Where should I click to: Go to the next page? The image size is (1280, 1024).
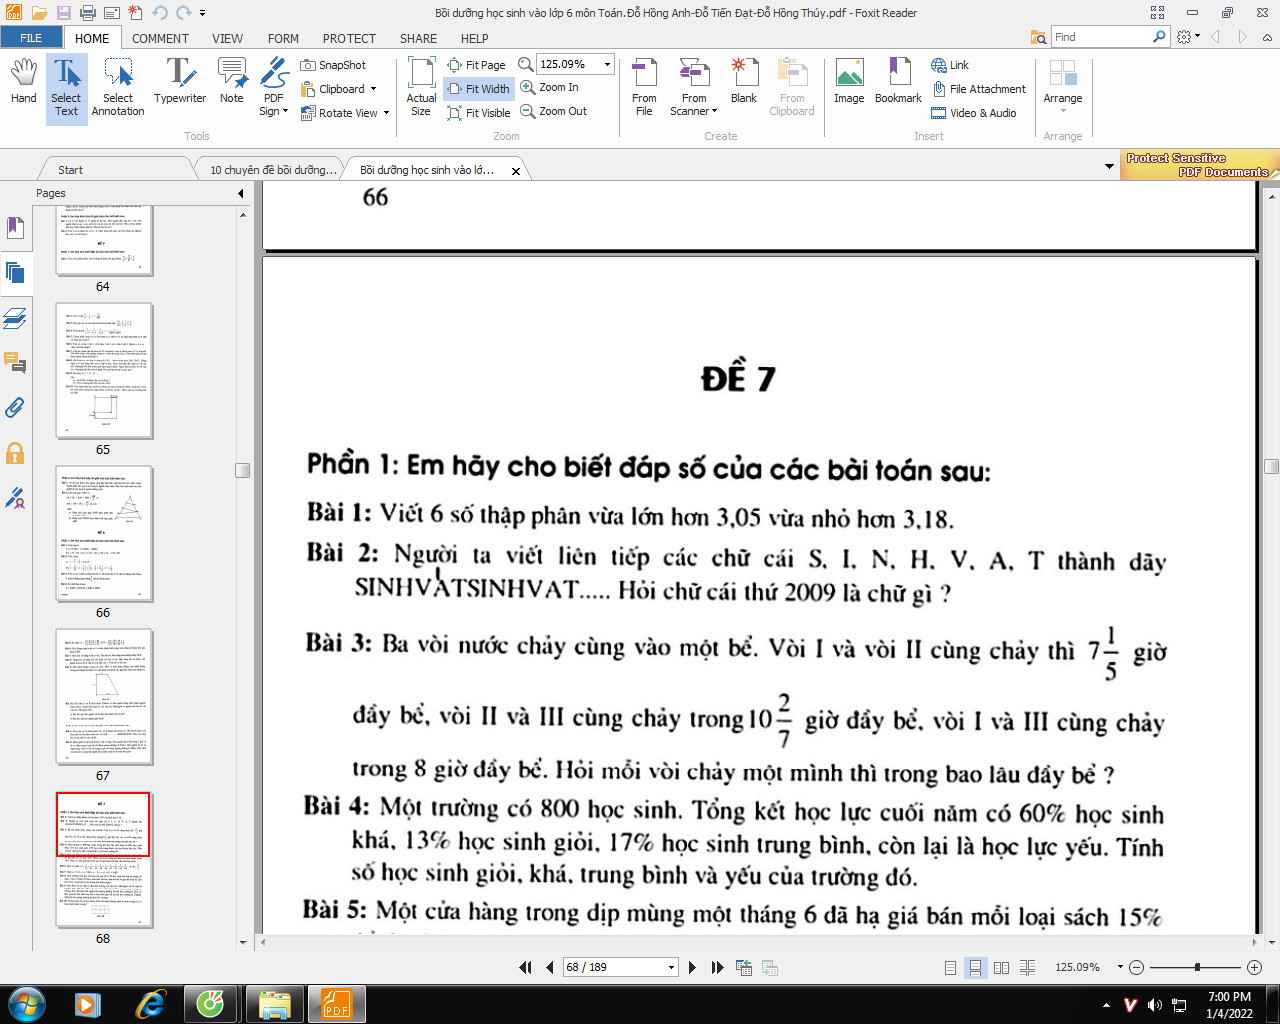(x=692, y=967)
